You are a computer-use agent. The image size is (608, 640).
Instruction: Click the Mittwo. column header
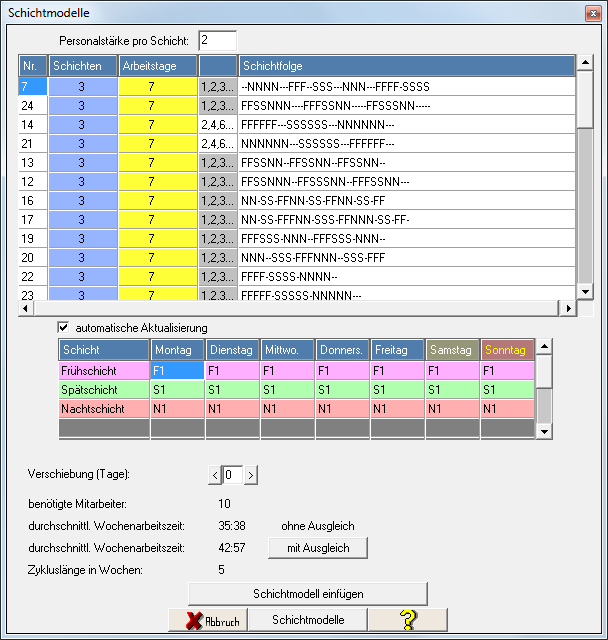288,350
